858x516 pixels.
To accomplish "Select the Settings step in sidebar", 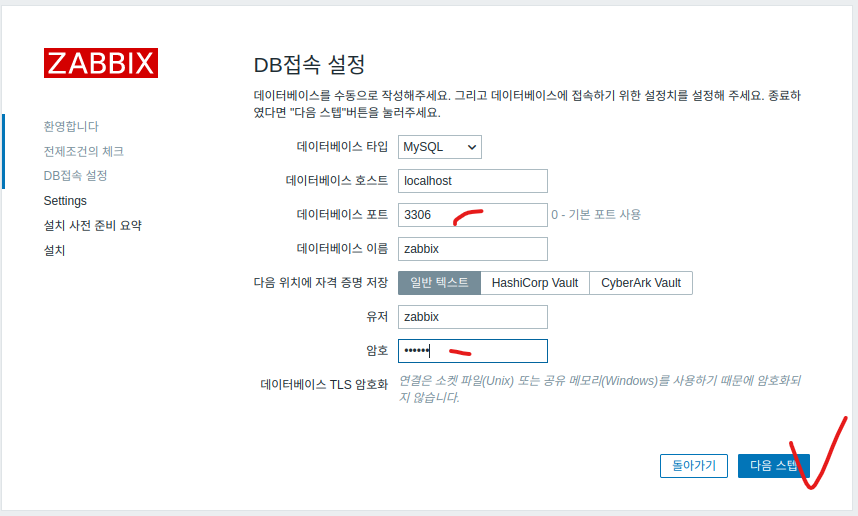I will click(x=65, y=201).
